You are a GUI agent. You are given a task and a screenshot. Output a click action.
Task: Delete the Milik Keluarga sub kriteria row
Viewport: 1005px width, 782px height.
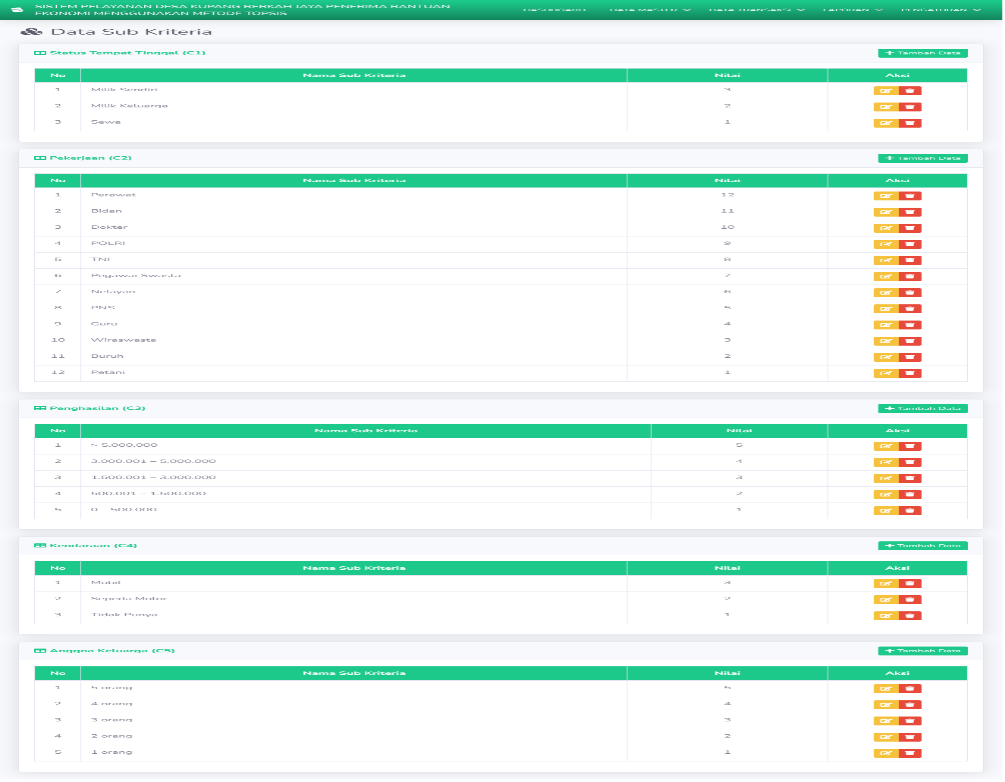click(910, 107)
